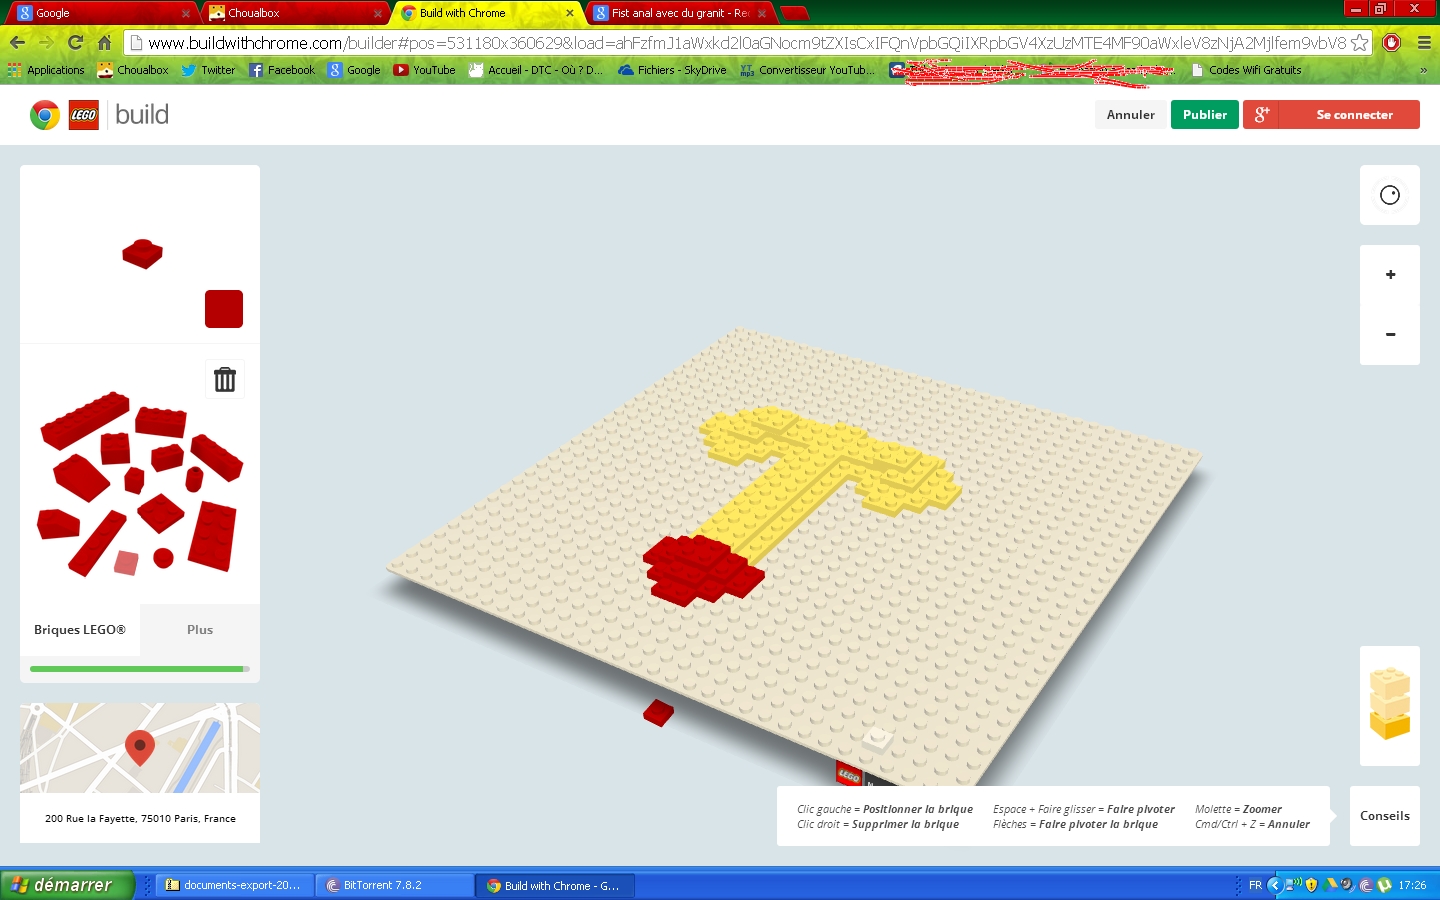This screenshot has height=900, width=1440.
Task: Zoom in with the plus button
Action: 1390,275
